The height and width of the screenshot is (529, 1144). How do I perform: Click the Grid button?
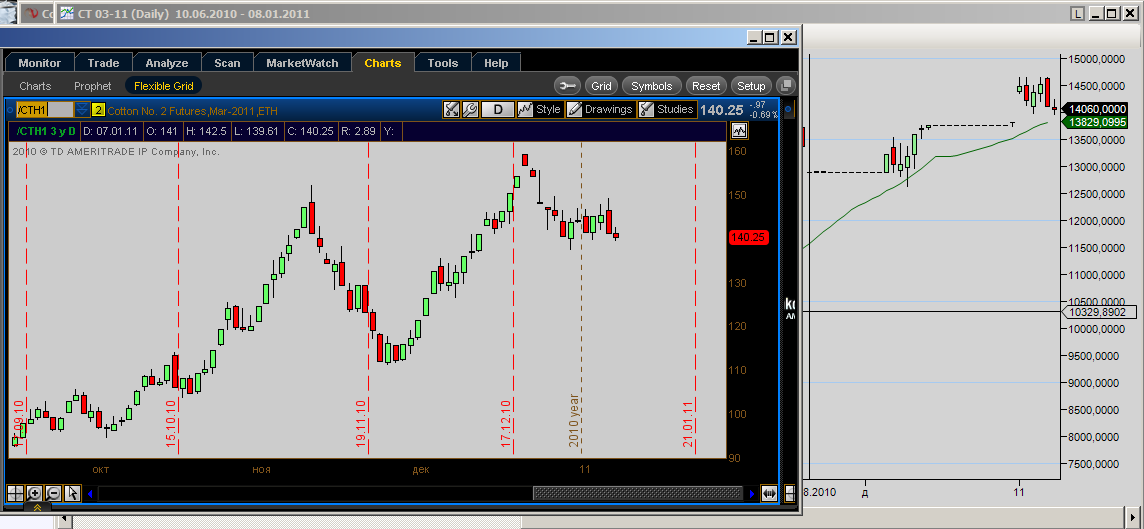pos(601,86)
